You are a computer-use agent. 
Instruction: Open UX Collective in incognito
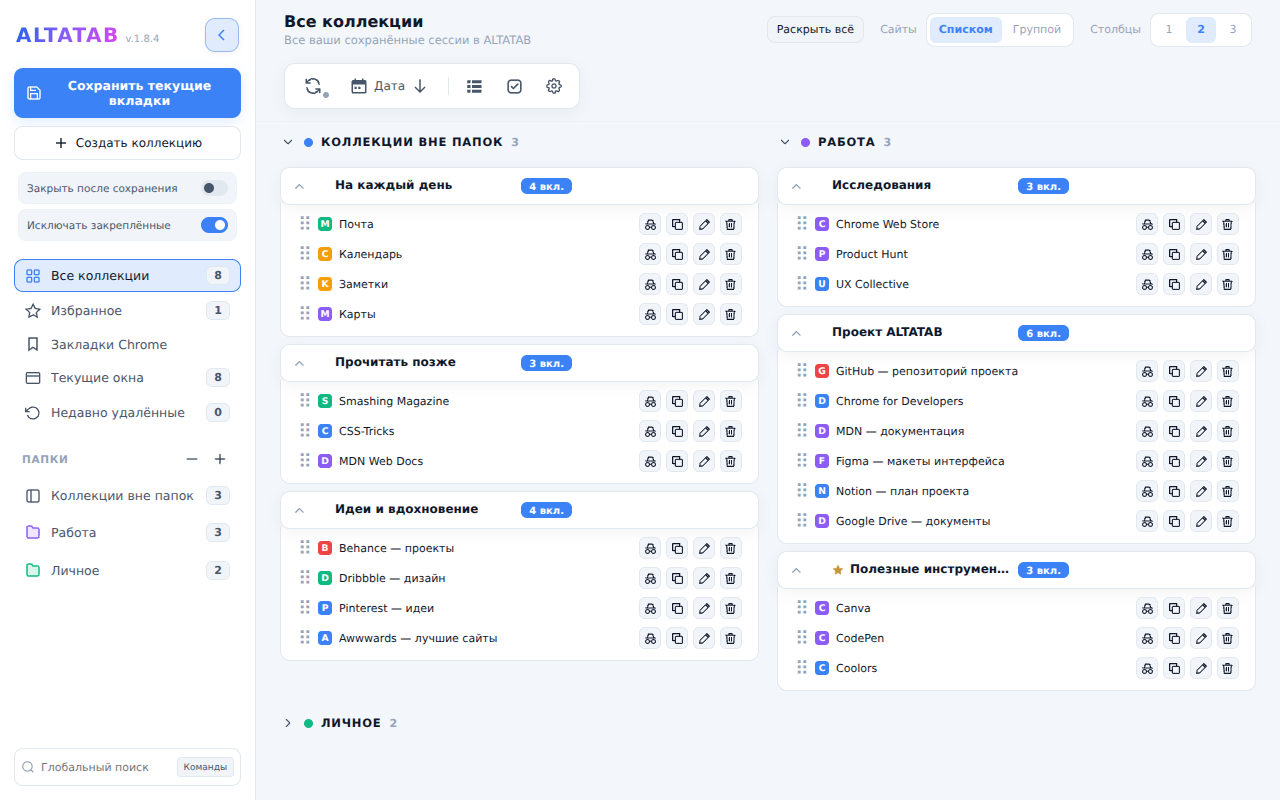pos(1147,284)
